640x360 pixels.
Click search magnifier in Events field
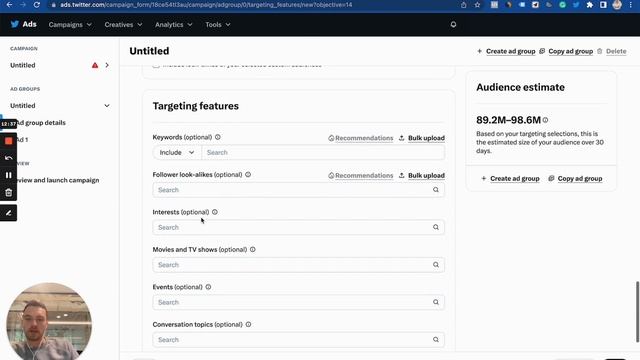(436, 302)
